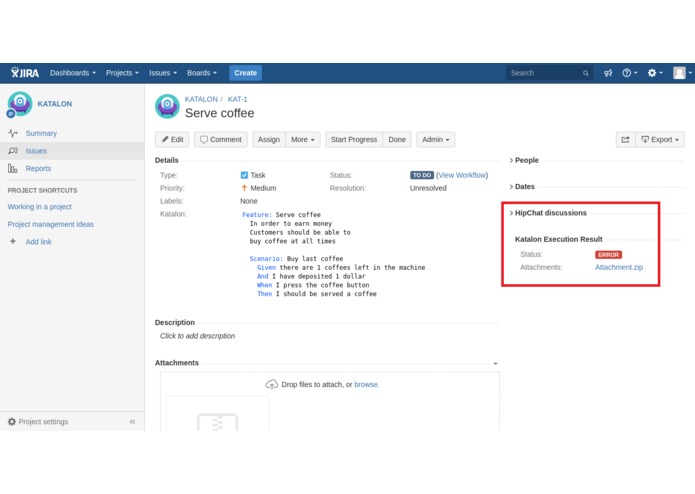Click the Done transition button
Viewport: 695px width, 494px height.
tap(397, 140)
